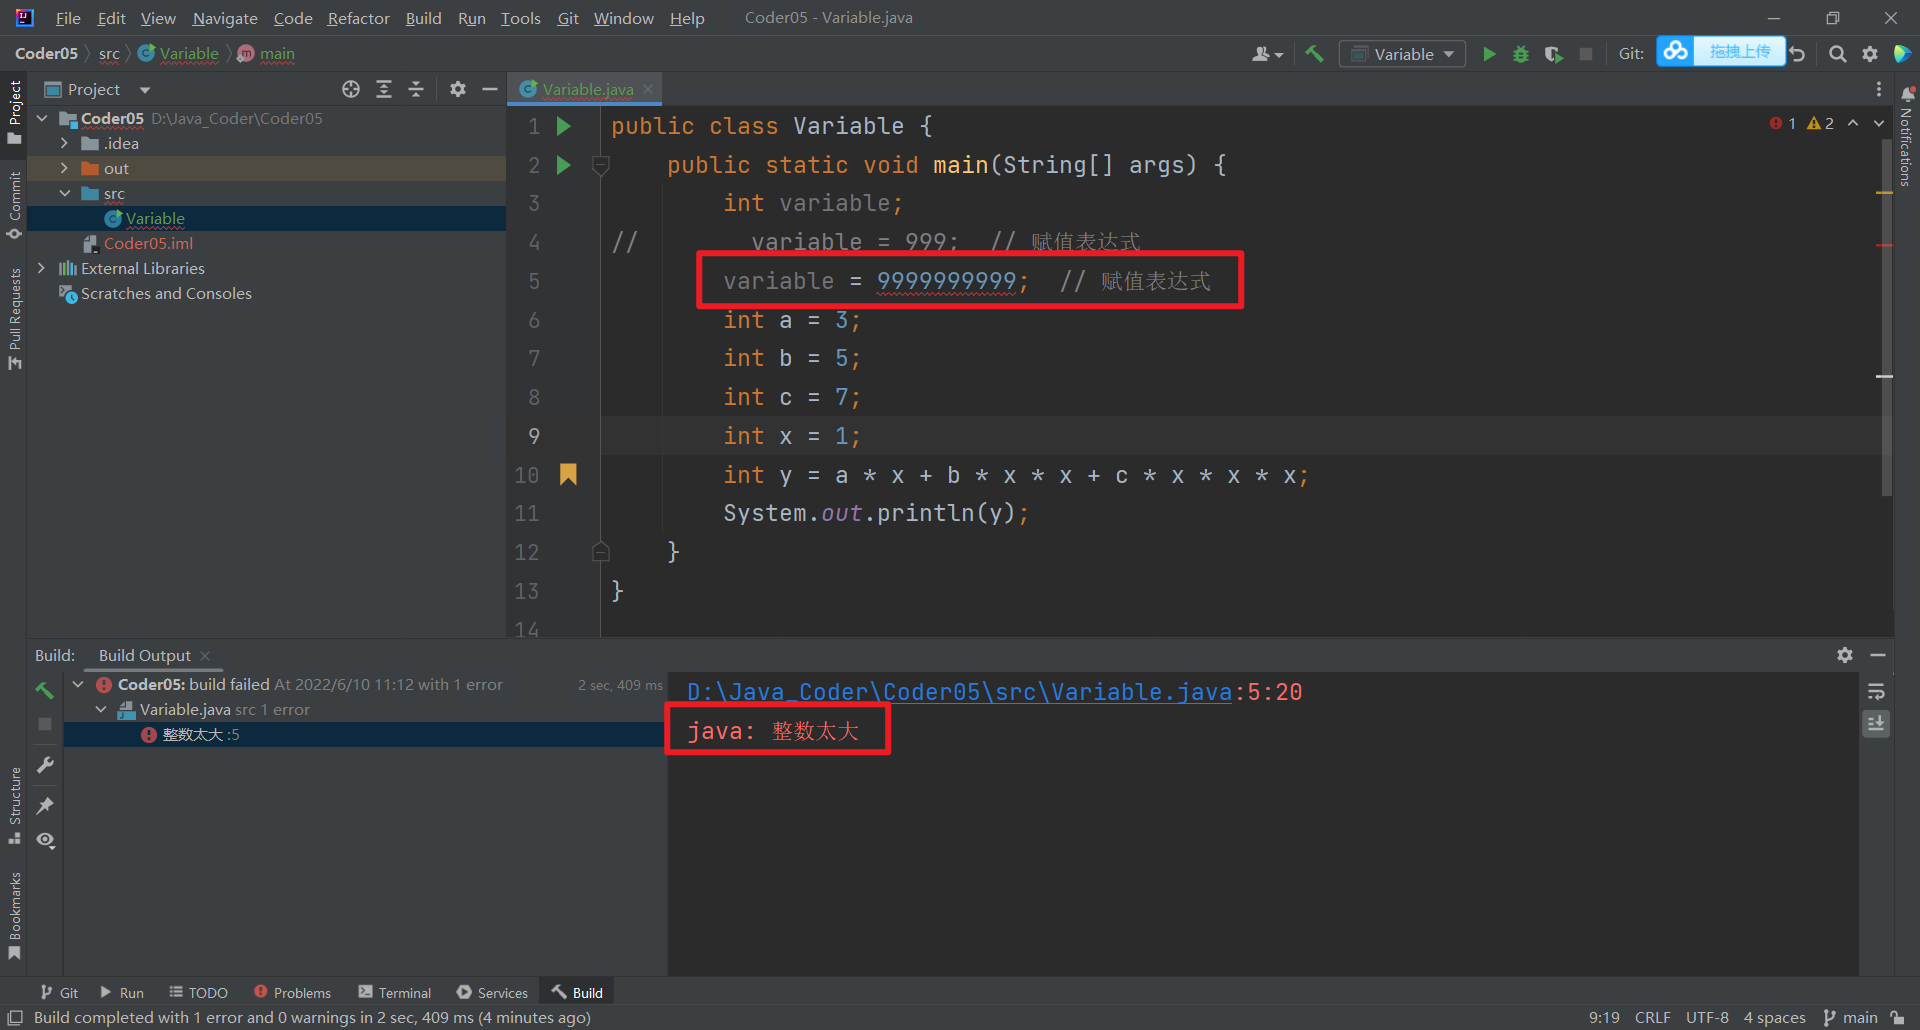This screenshot has height=1030, width=1920.
Task: Toggle scroll to end in build output
Action: pyautogui.click(x=1877, y=723)
